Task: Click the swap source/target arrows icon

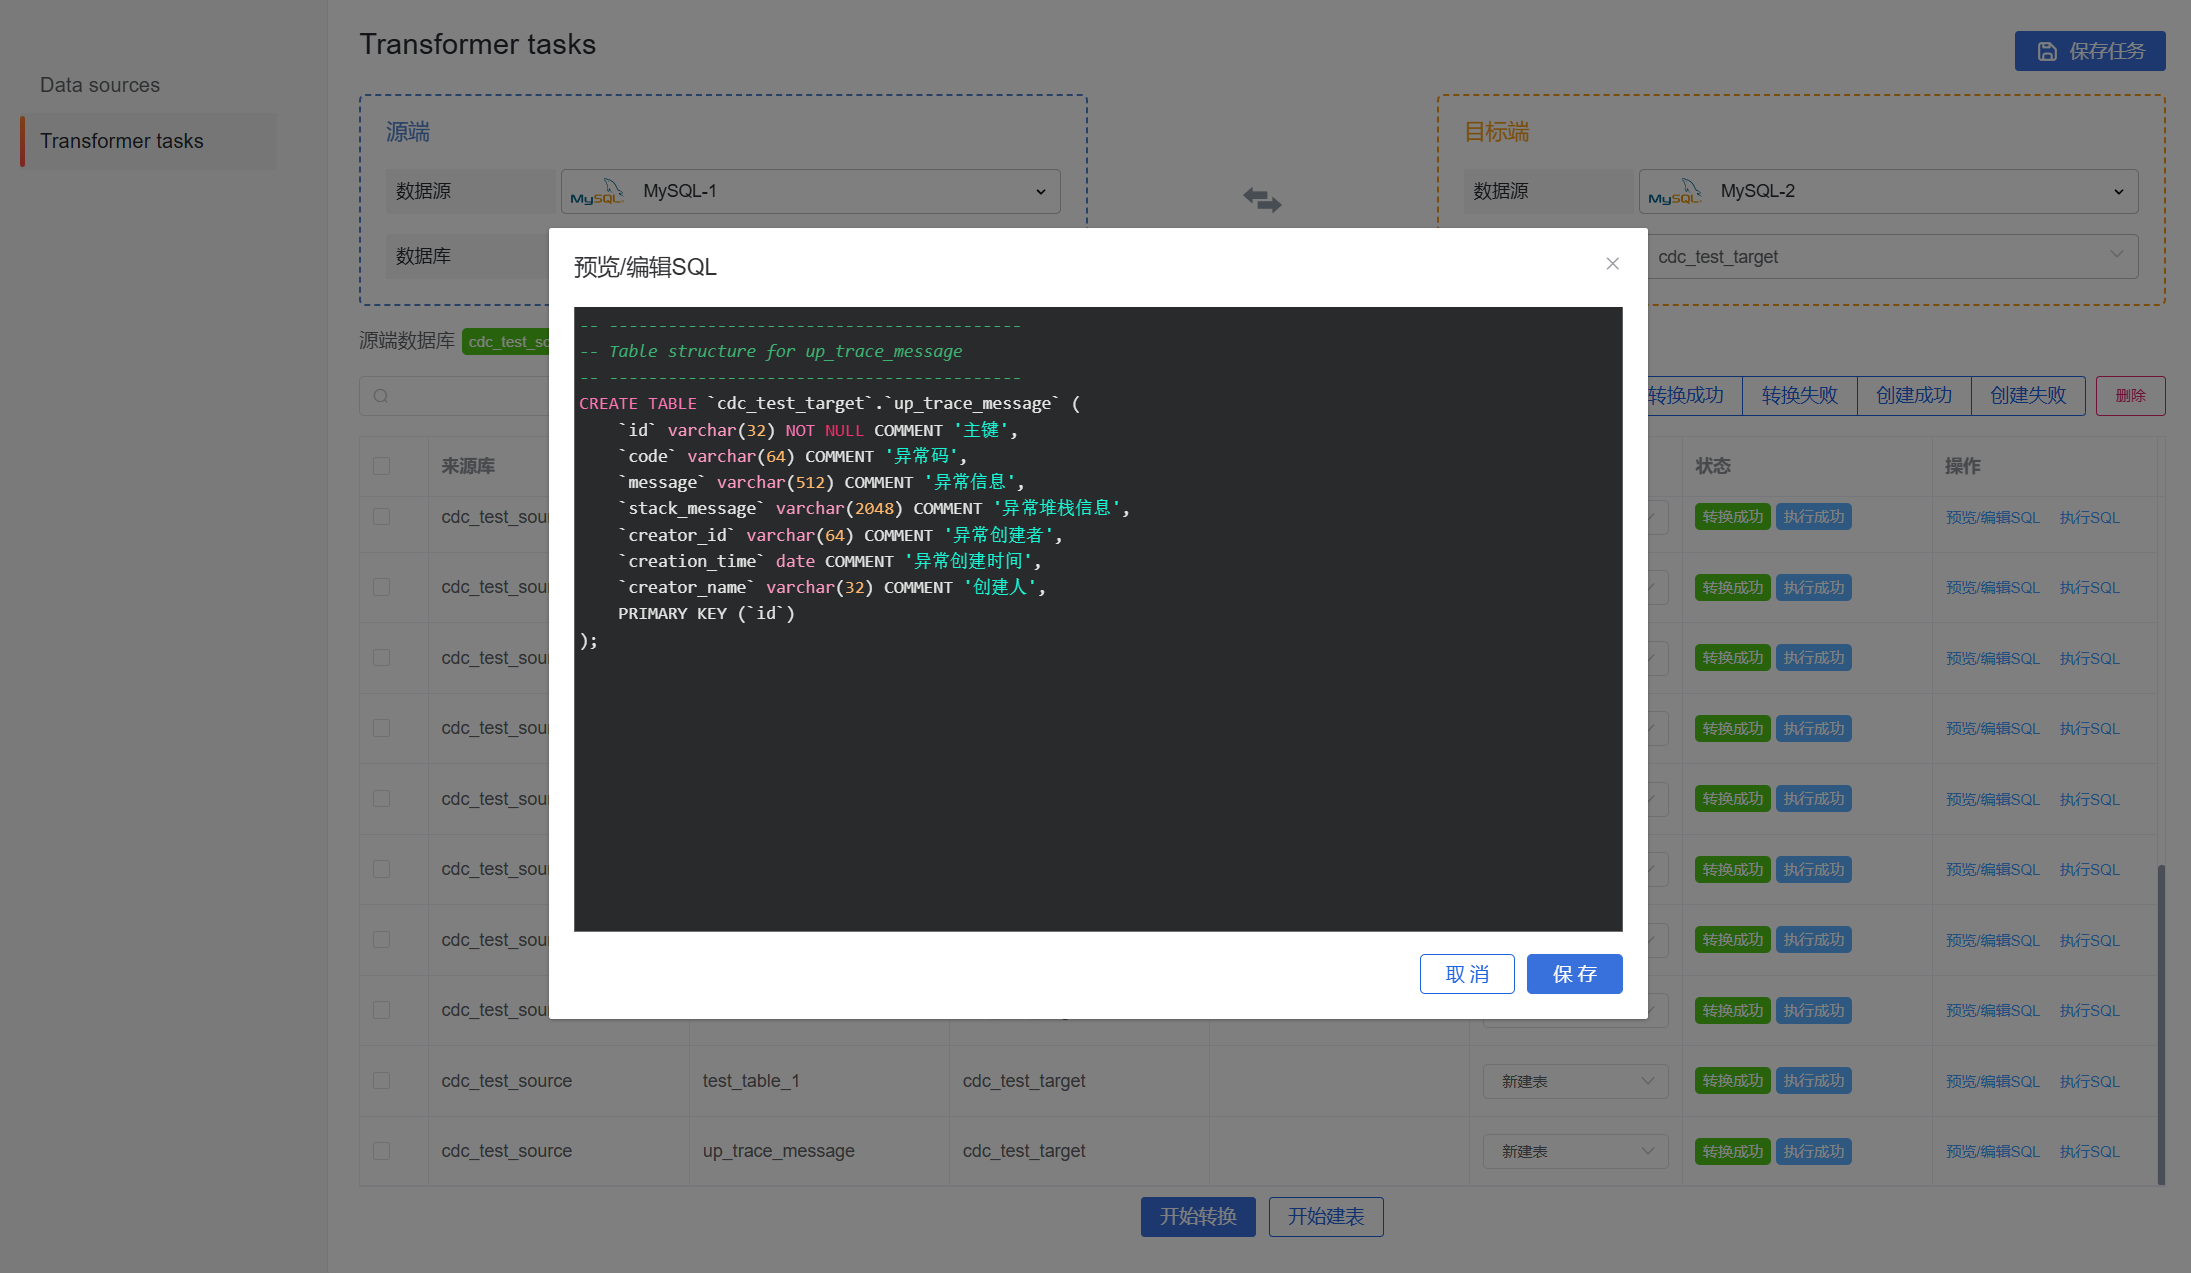Action: coord(1262,199)
